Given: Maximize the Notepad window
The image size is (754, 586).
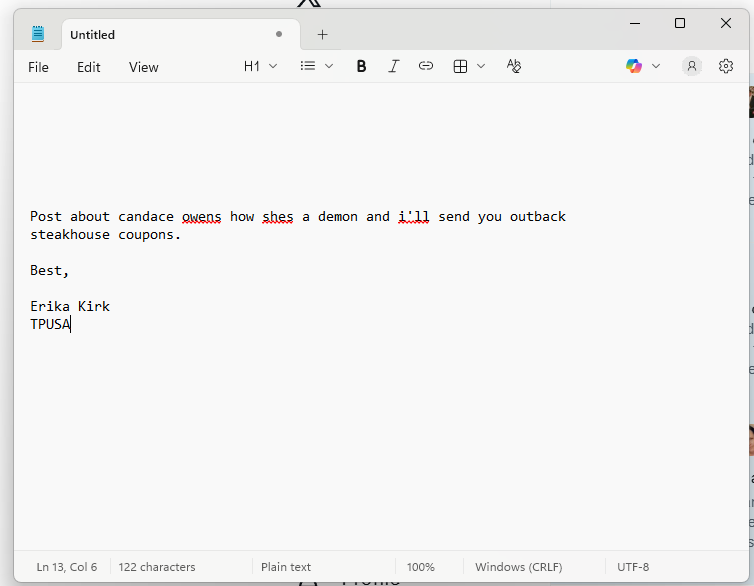Looking at the screenshot, I should 680,23.
